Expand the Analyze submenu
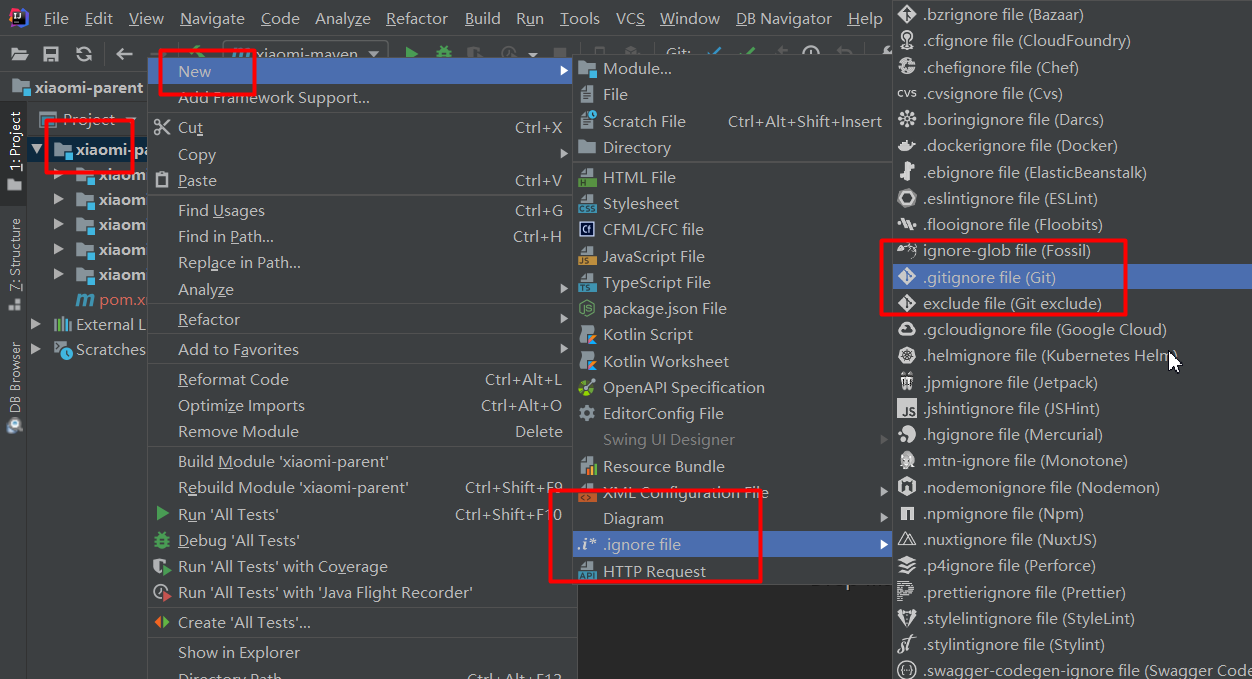Viewport: 1252px width, 679px height. point(361,289)
